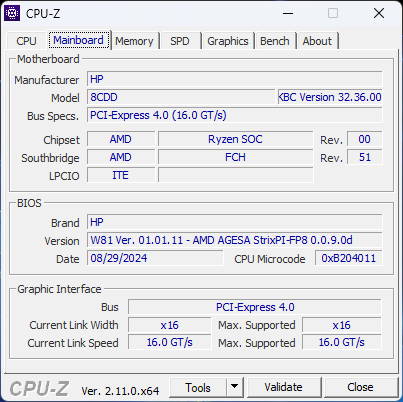Select the BIOS Version text field

pos(235,240)
